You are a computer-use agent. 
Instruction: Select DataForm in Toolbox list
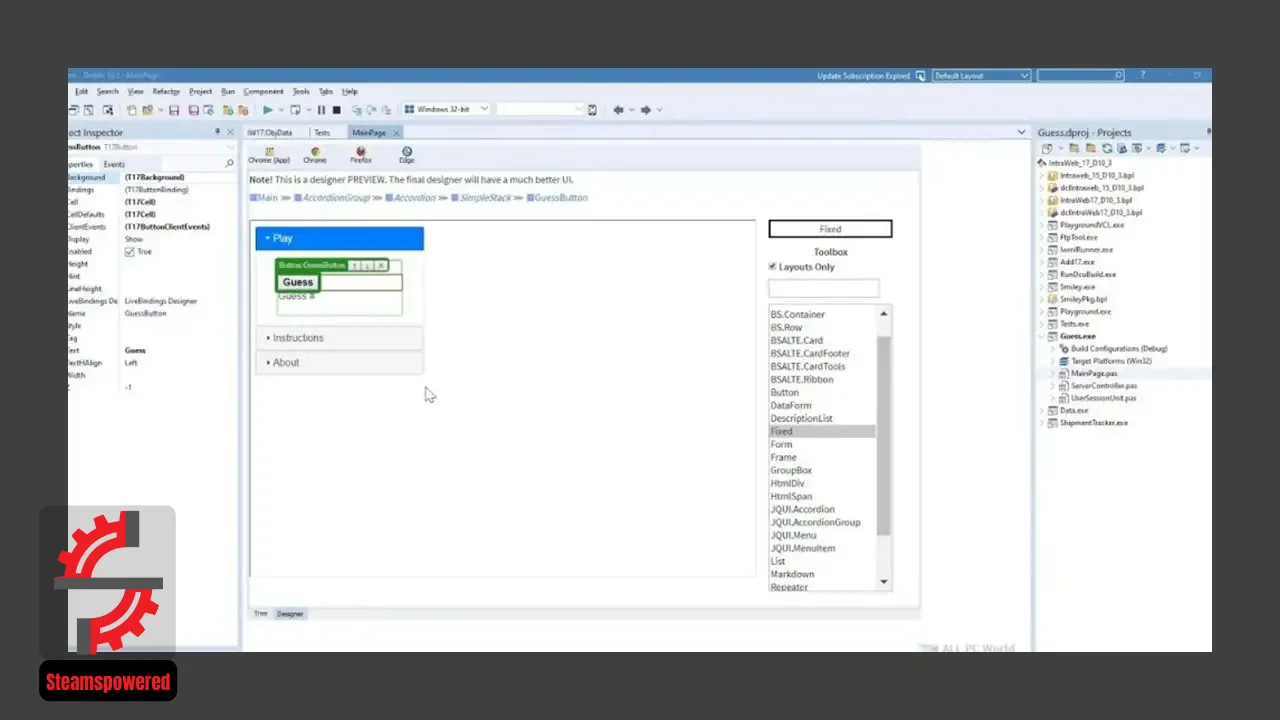pos(791,405)
